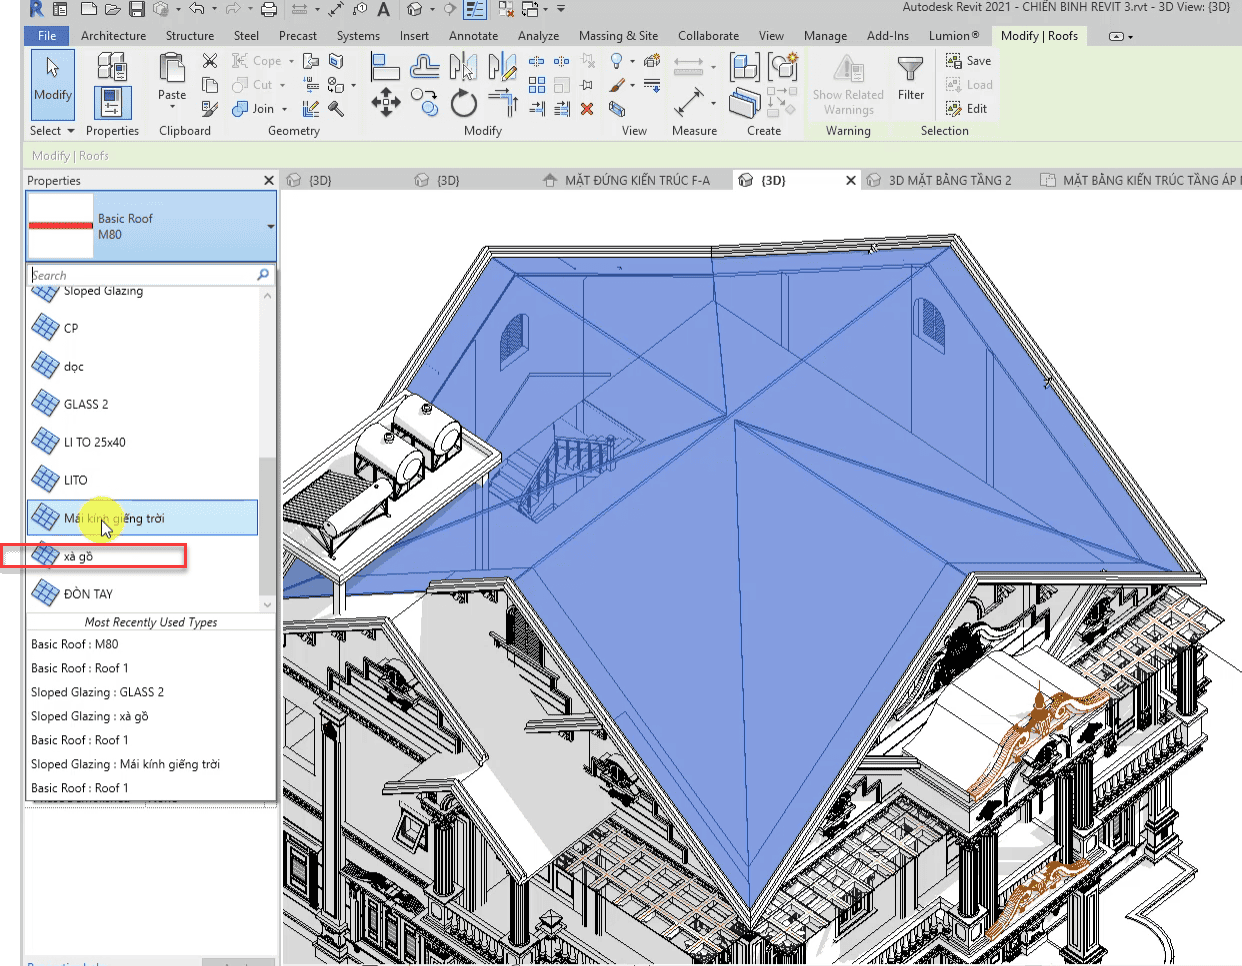The width and height of the screenshot is (1242, 966).
Task: Toggle Thin Lines in quick access toolbar
Action: click(475, 9)
